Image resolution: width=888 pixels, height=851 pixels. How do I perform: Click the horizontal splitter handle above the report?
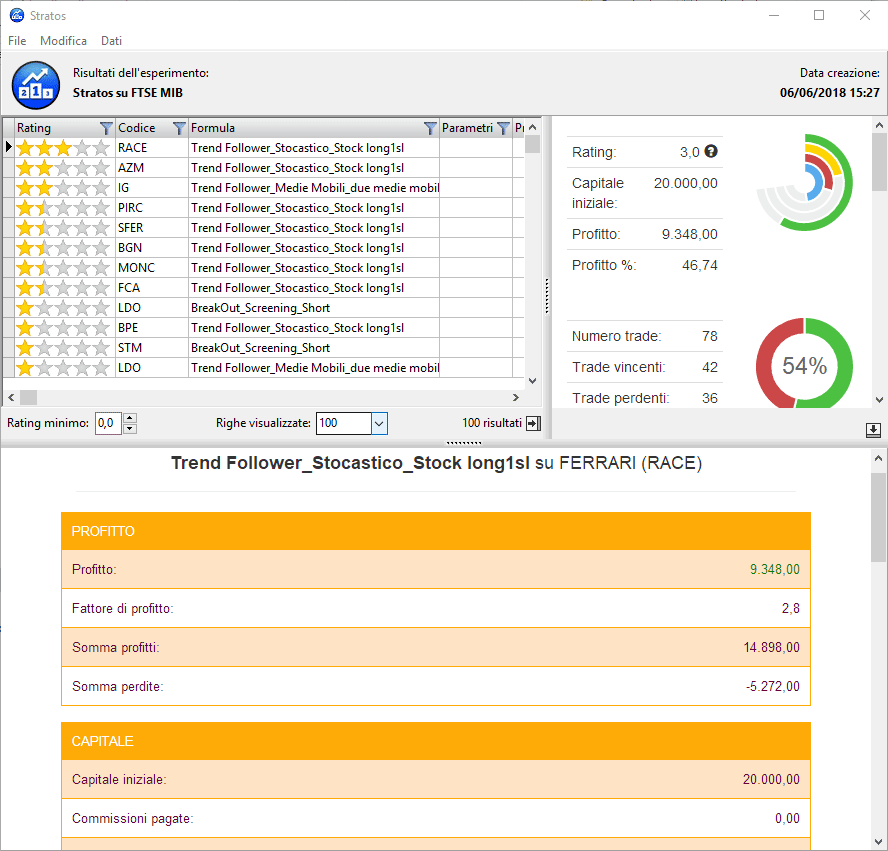463,443
